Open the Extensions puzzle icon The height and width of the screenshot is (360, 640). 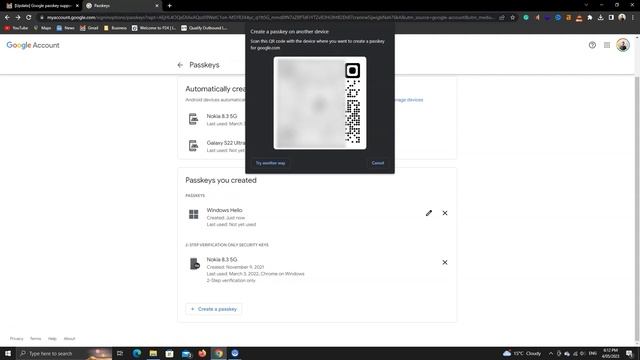[590, 18]
